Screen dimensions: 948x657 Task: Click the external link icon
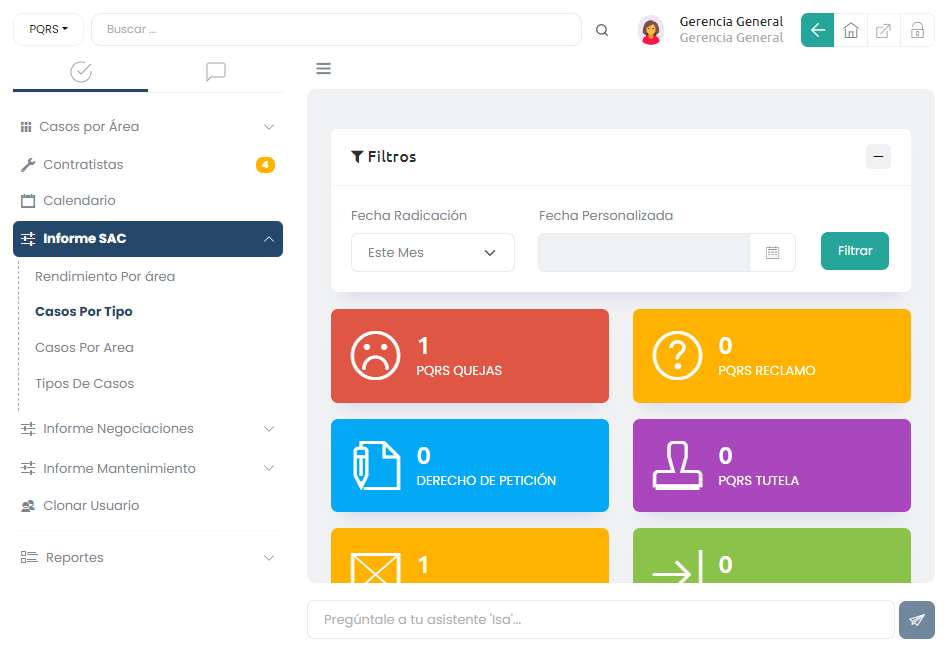(x=884, y=30)
